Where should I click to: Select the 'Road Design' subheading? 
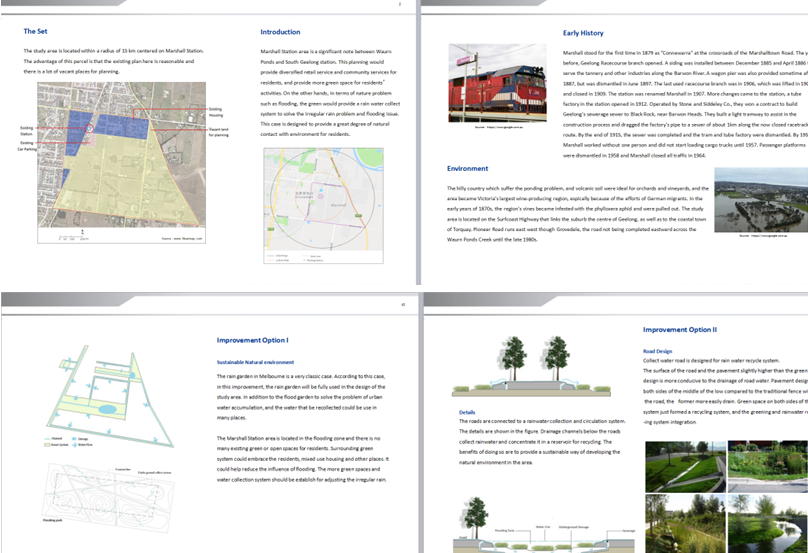(658, 351)
